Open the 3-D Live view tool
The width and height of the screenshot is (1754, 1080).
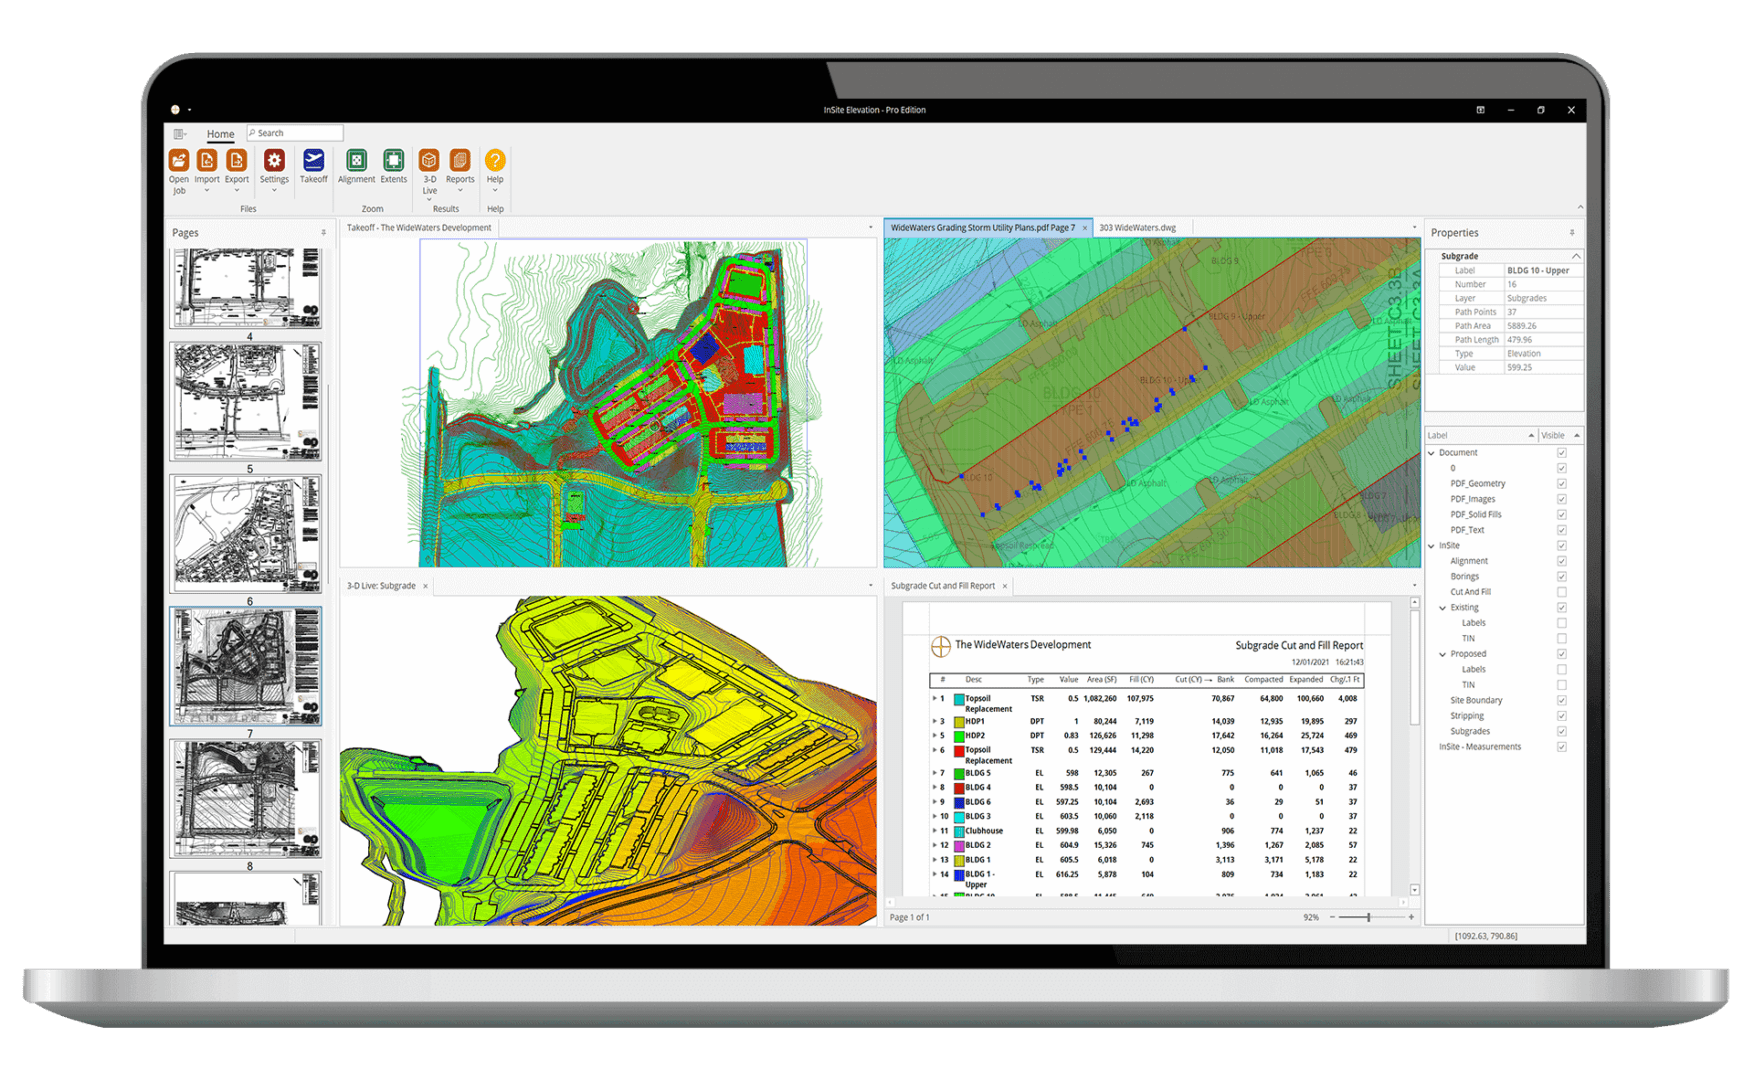pos(429,162)
